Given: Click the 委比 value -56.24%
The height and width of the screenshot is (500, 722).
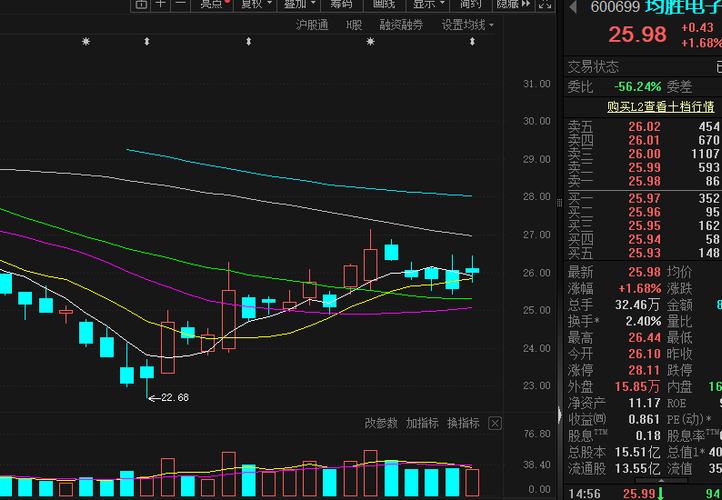Looking at the screenshot, I should point(637,87).
